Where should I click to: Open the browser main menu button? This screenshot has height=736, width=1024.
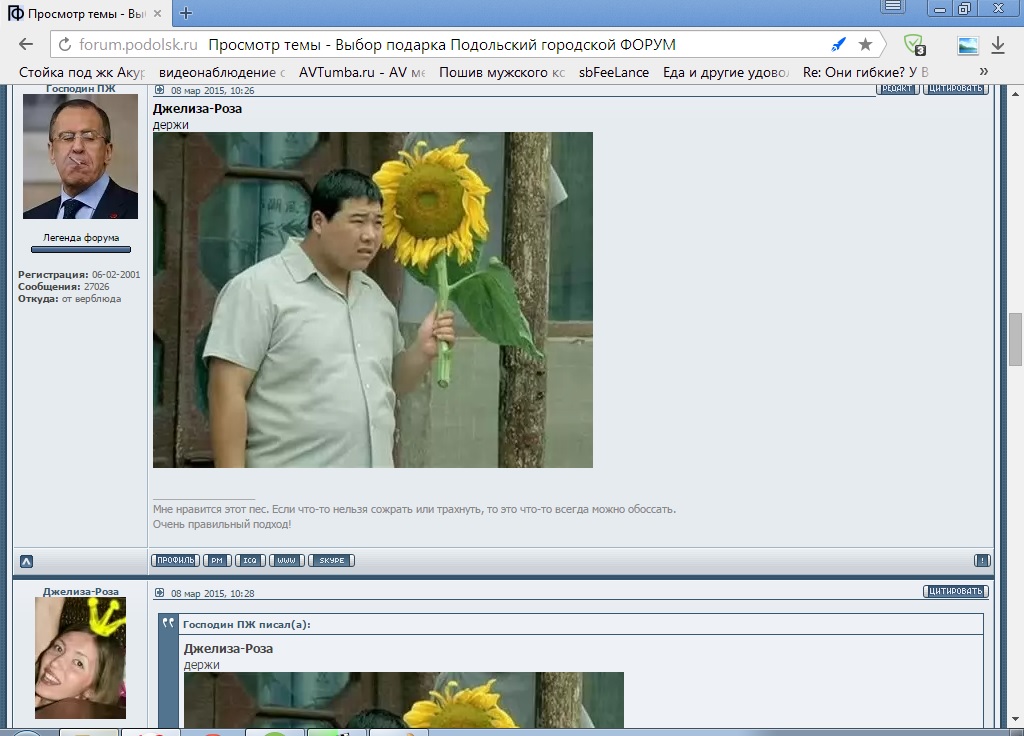(893, 7)
